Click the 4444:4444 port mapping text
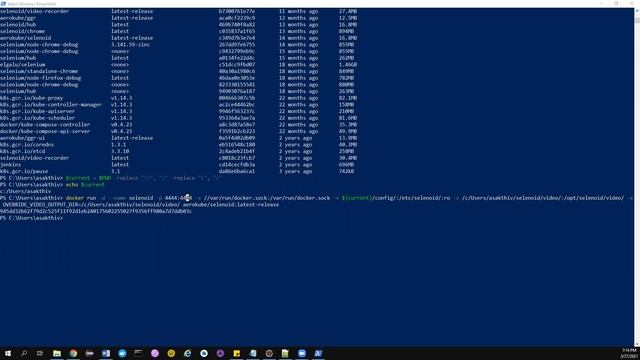640x360 pixels. (178, 198)
